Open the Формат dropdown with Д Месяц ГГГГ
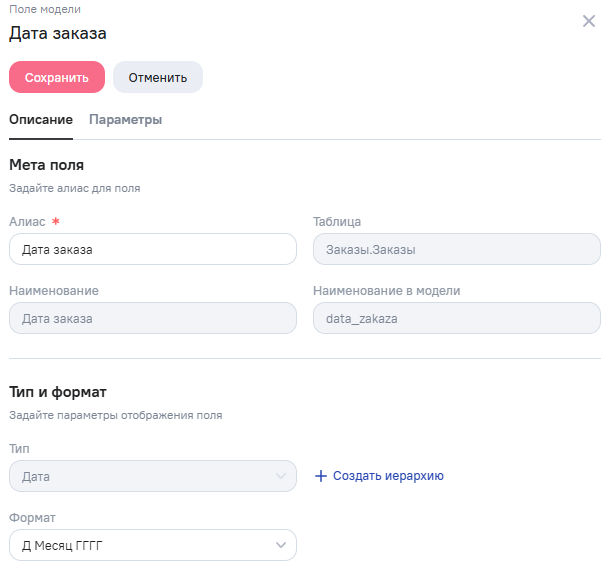 (140, 545)
